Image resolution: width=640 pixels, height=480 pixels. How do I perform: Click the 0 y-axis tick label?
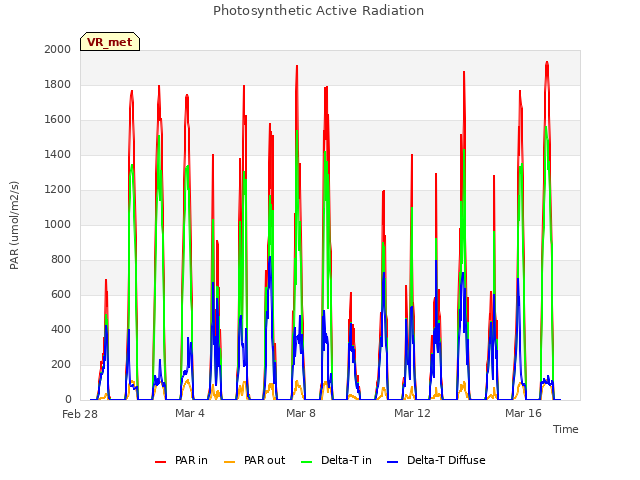pos(68,400)
